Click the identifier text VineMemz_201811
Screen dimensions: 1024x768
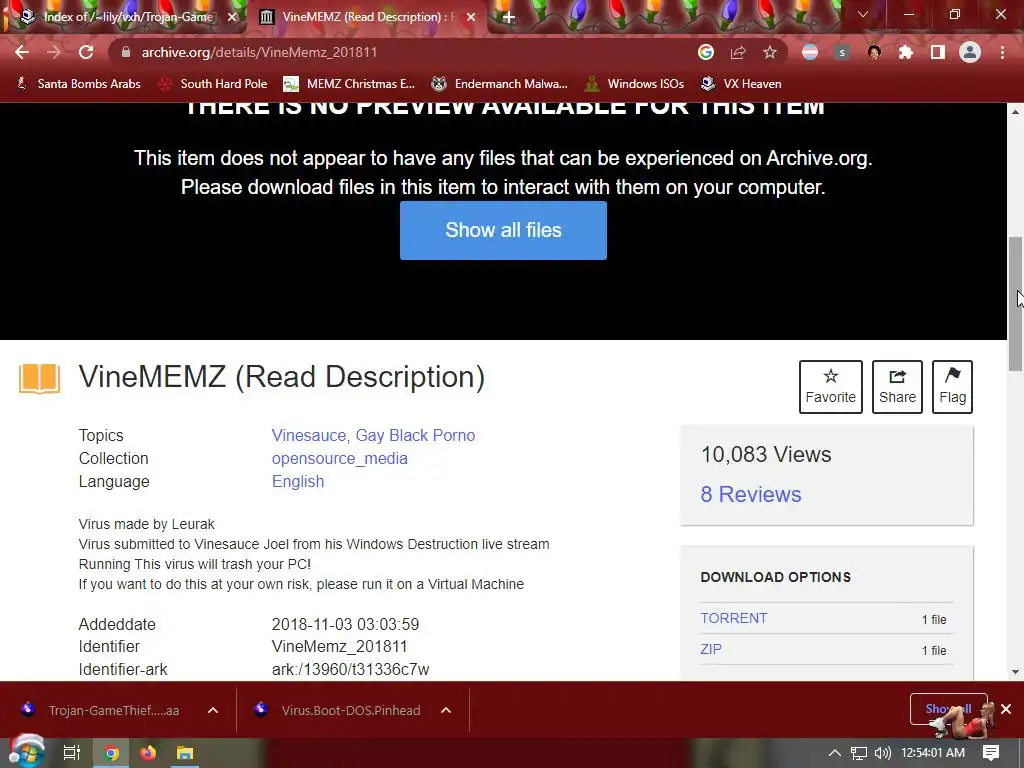coord(340,647)
